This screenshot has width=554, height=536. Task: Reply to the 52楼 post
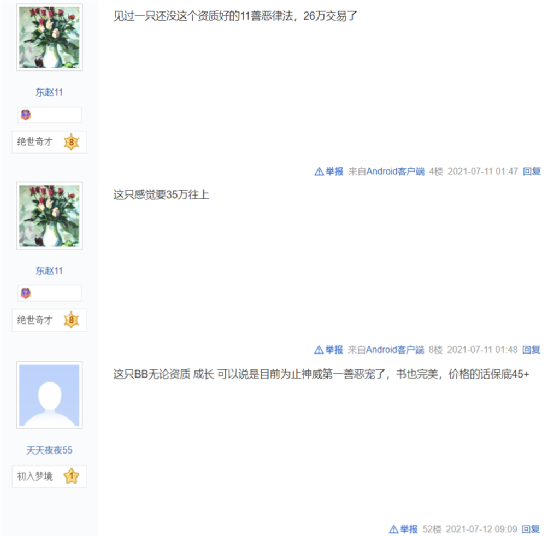pyautogui.click(x=531, y=529)
